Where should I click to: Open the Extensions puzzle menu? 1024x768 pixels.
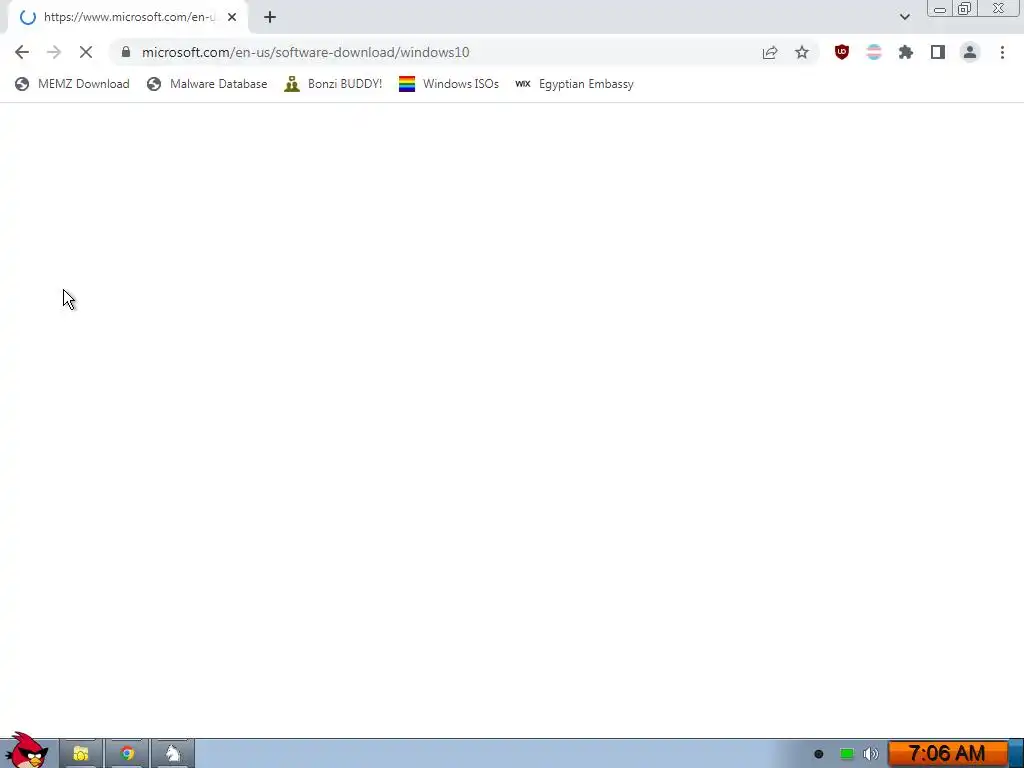[x=906, y=52]
